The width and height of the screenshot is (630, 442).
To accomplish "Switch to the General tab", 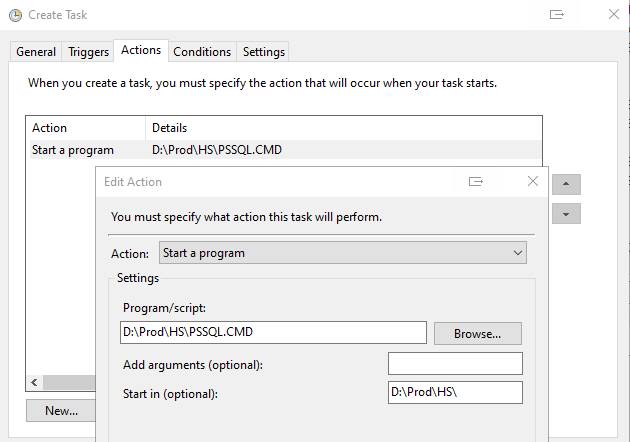I will click(36, 52).
